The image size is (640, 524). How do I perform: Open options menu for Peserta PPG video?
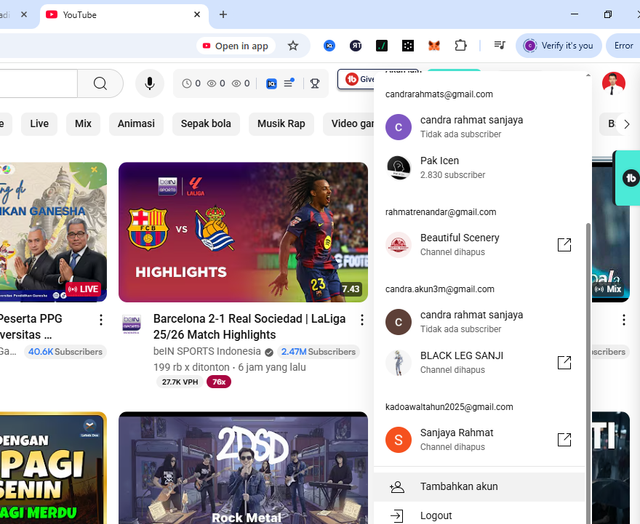tap(101, 320)
